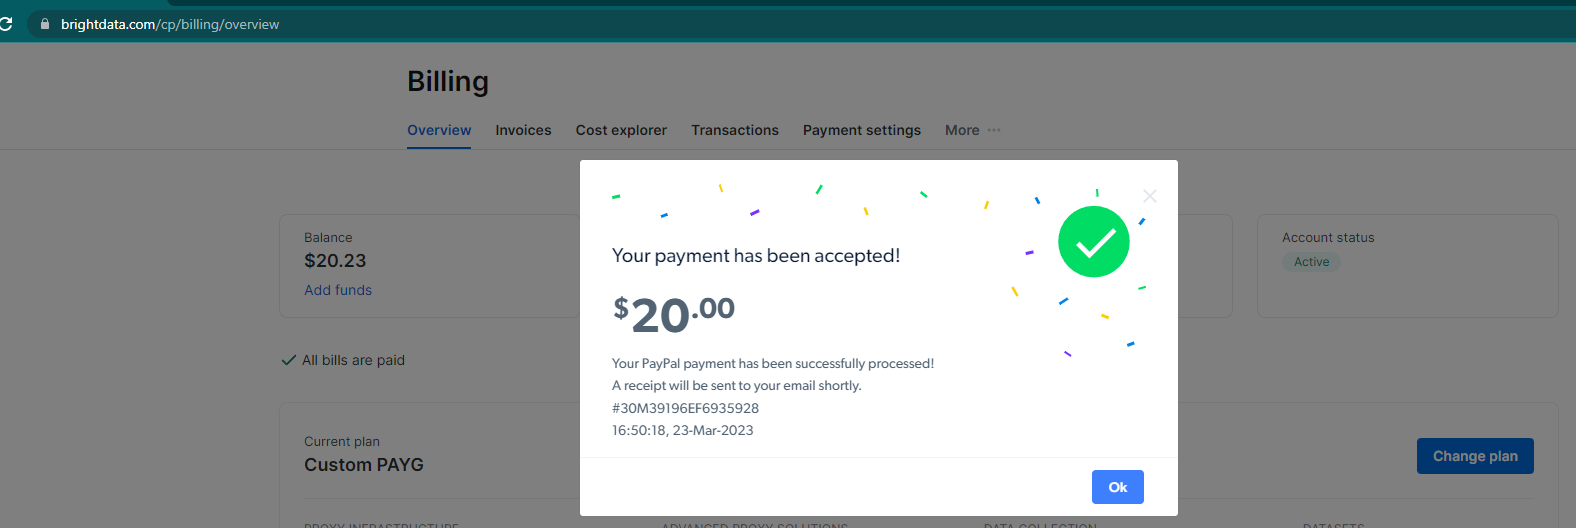This screenshot has height=528, width=1576.
Task: Open the Transactions tab
Action: (735, 130)
